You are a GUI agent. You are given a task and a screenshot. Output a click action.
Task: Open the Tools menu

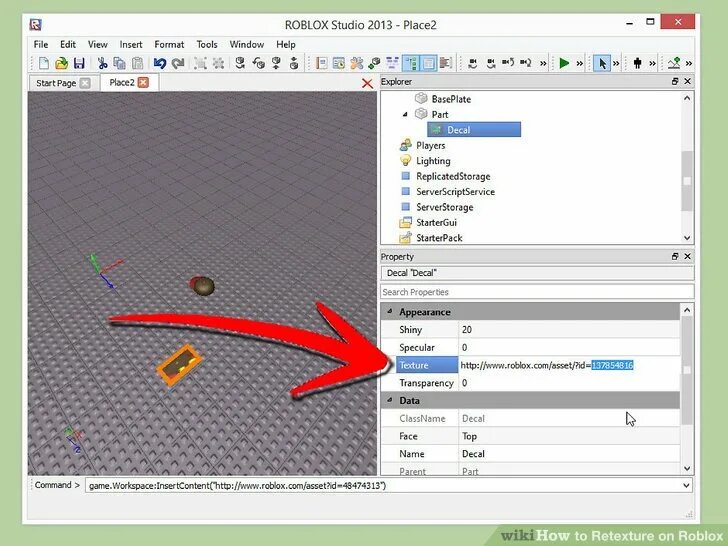pos(207,44)
